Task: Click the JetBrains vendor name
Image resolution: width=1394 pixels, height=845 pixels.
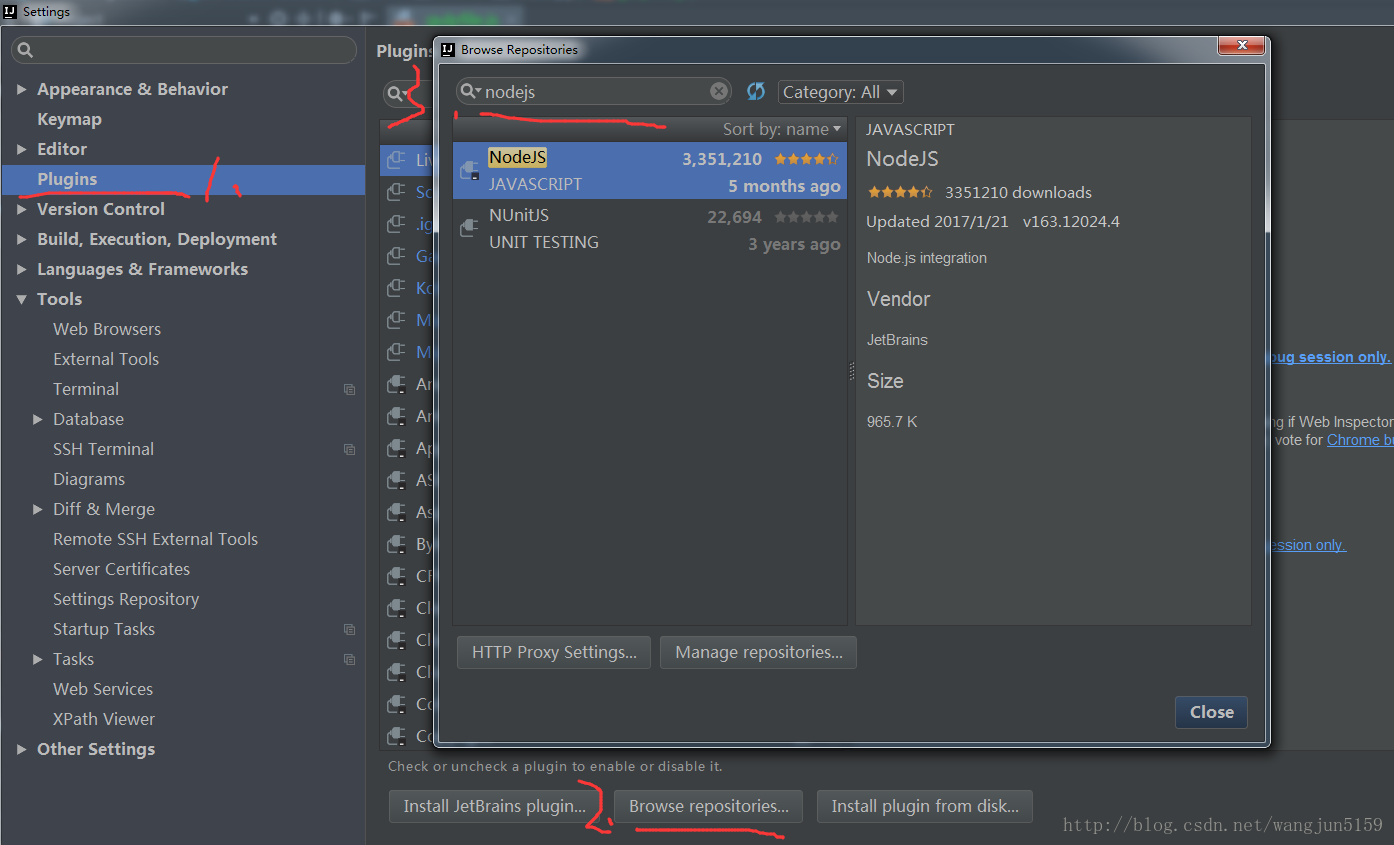Action: point(897,340)
